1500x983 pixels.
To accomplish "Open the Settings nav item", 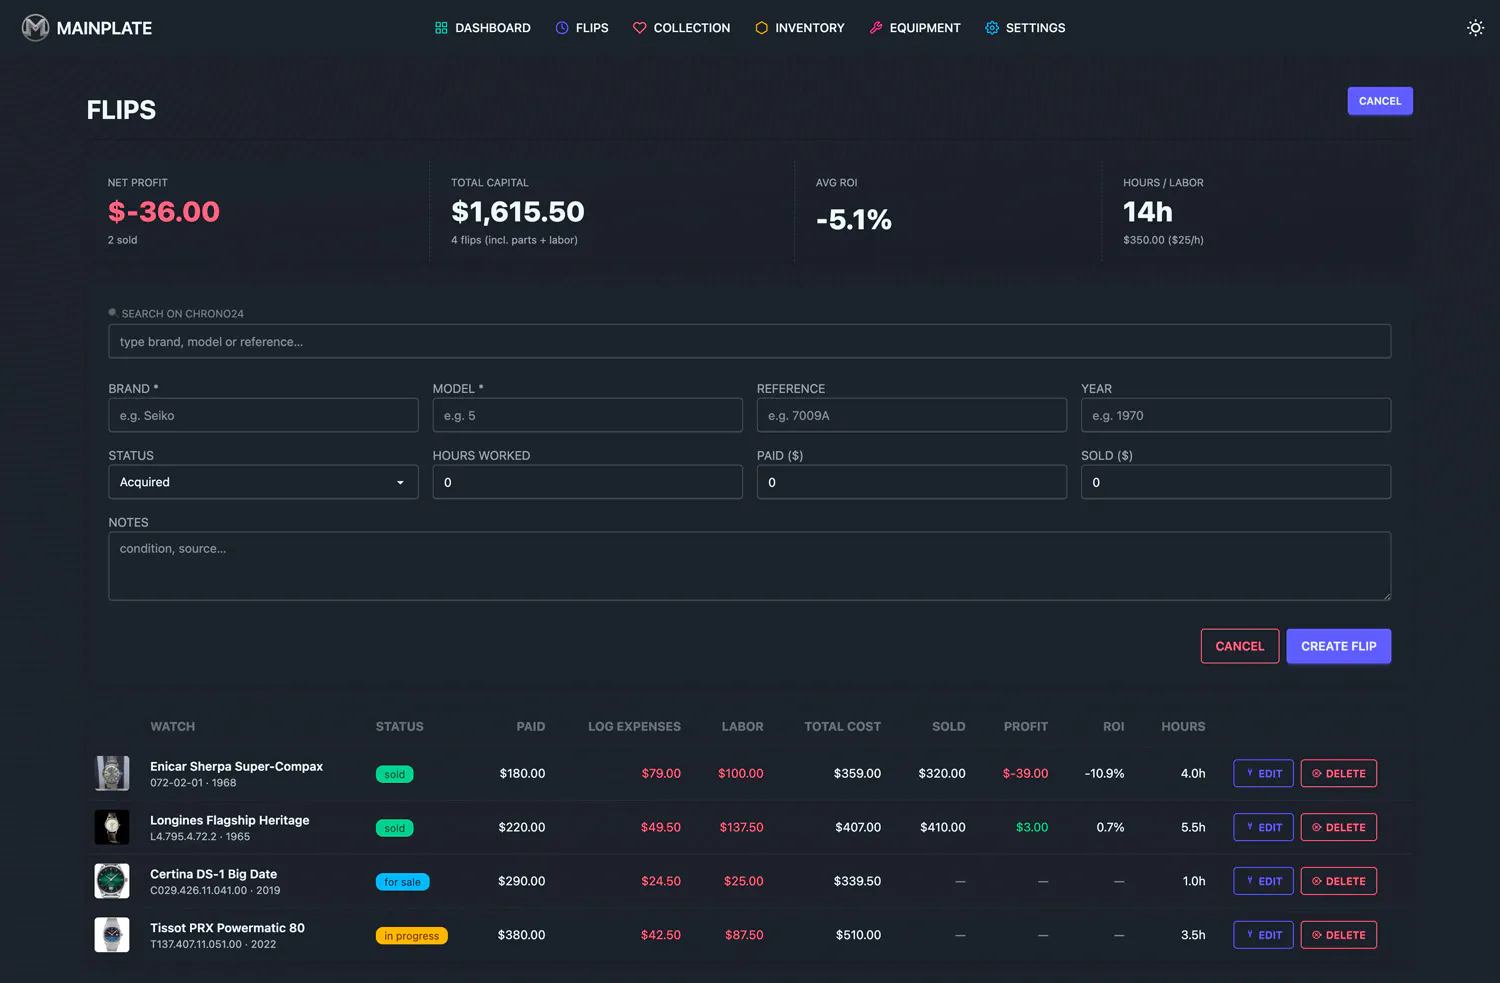I will [1025, 28].
